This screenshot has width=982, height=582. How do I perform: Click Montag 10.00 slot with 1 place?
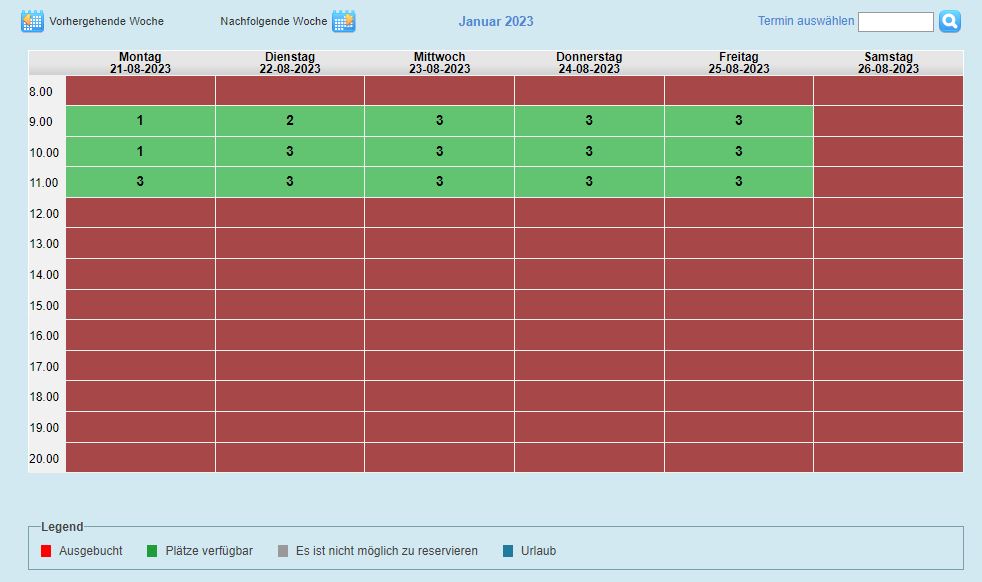140,152
